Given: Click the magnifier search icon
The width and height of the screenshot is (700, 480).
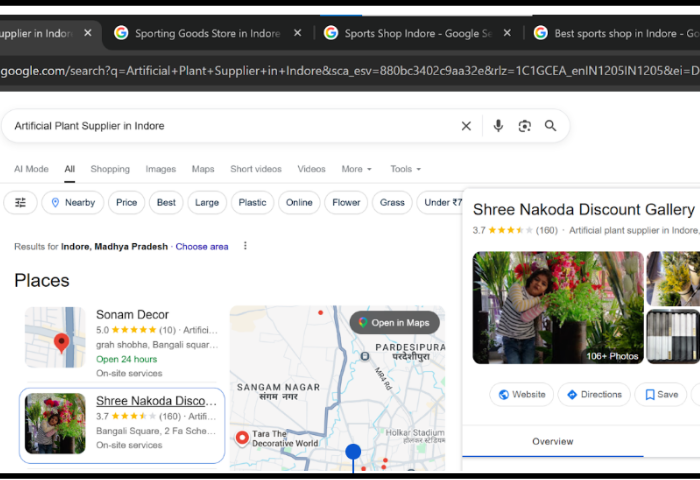Looking at the screenshot, I should point(551,126).
